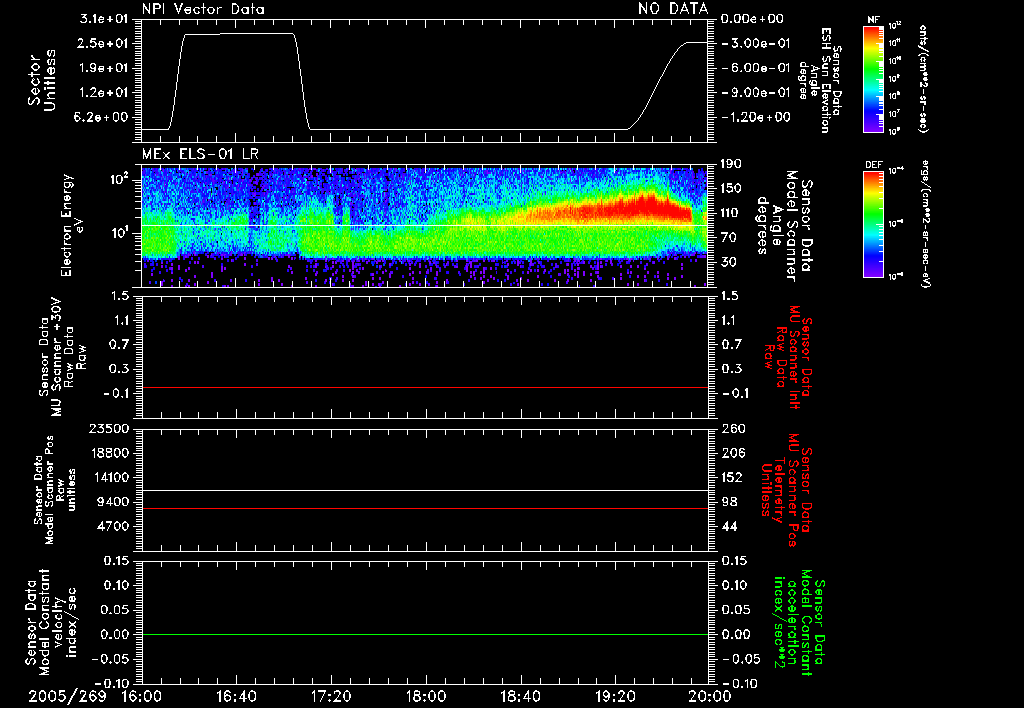1024x708 pixels.
Task: Click the white line in Scanner Pos panel
Action: click(424, 491)
